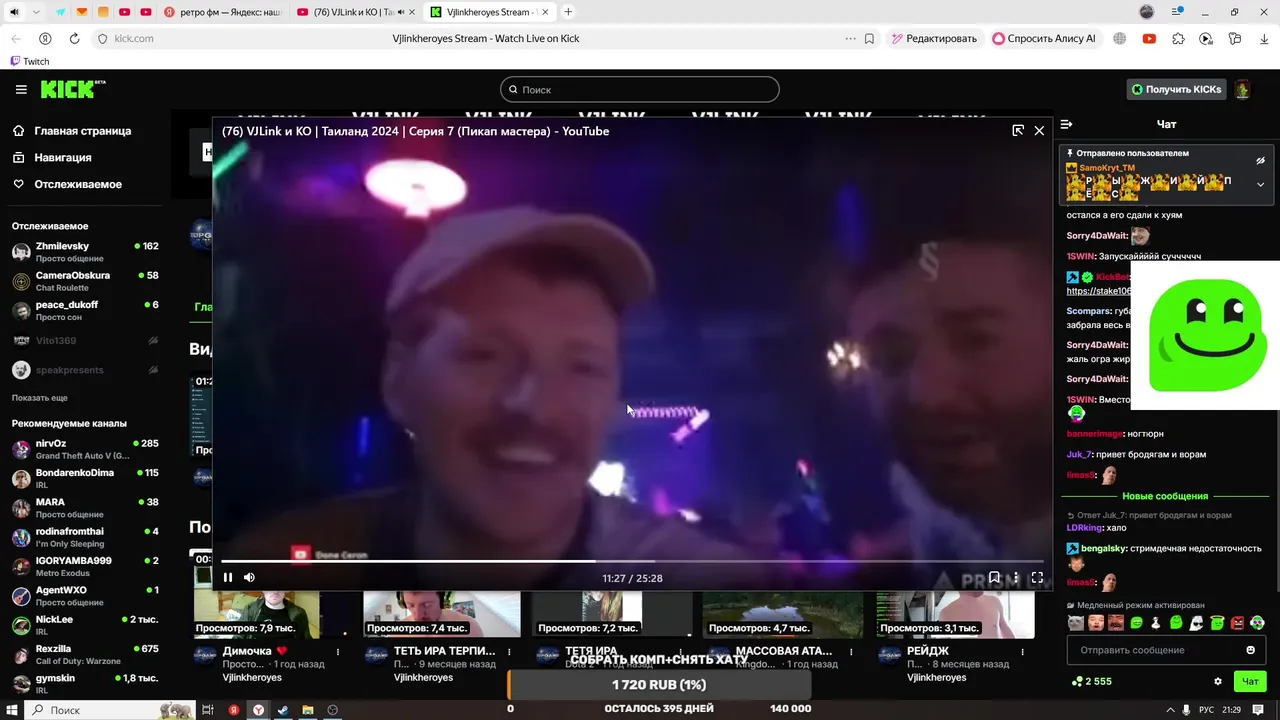Expand the video popup to a tab
This screenshot has height=720, width=1280.
pyautogui.click(x=1018, y=131)
